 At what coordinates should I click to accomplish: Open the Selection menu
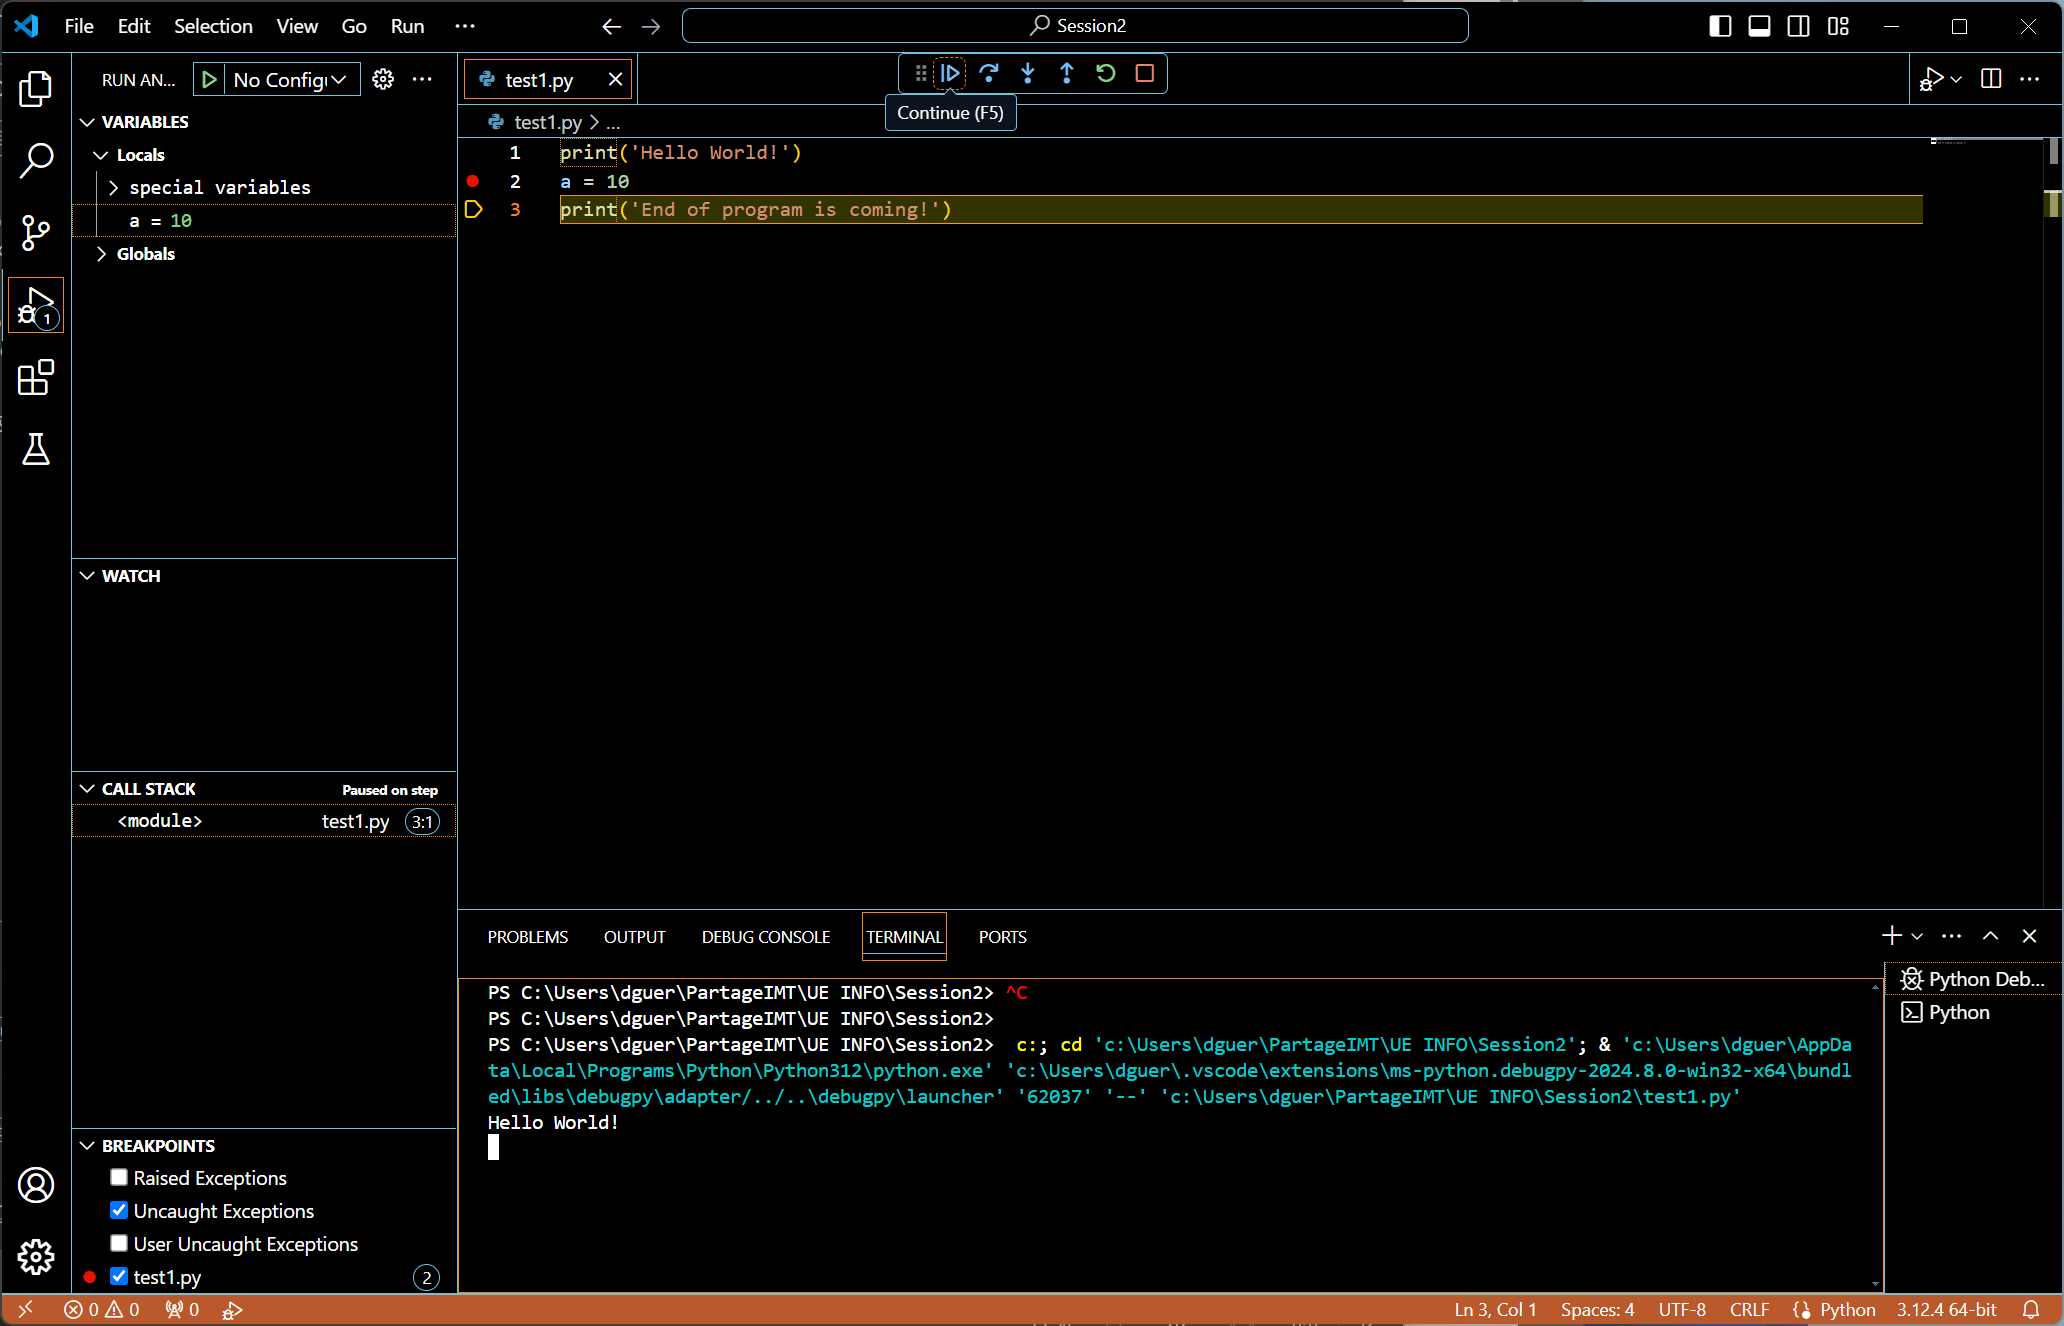pos(213,27)
